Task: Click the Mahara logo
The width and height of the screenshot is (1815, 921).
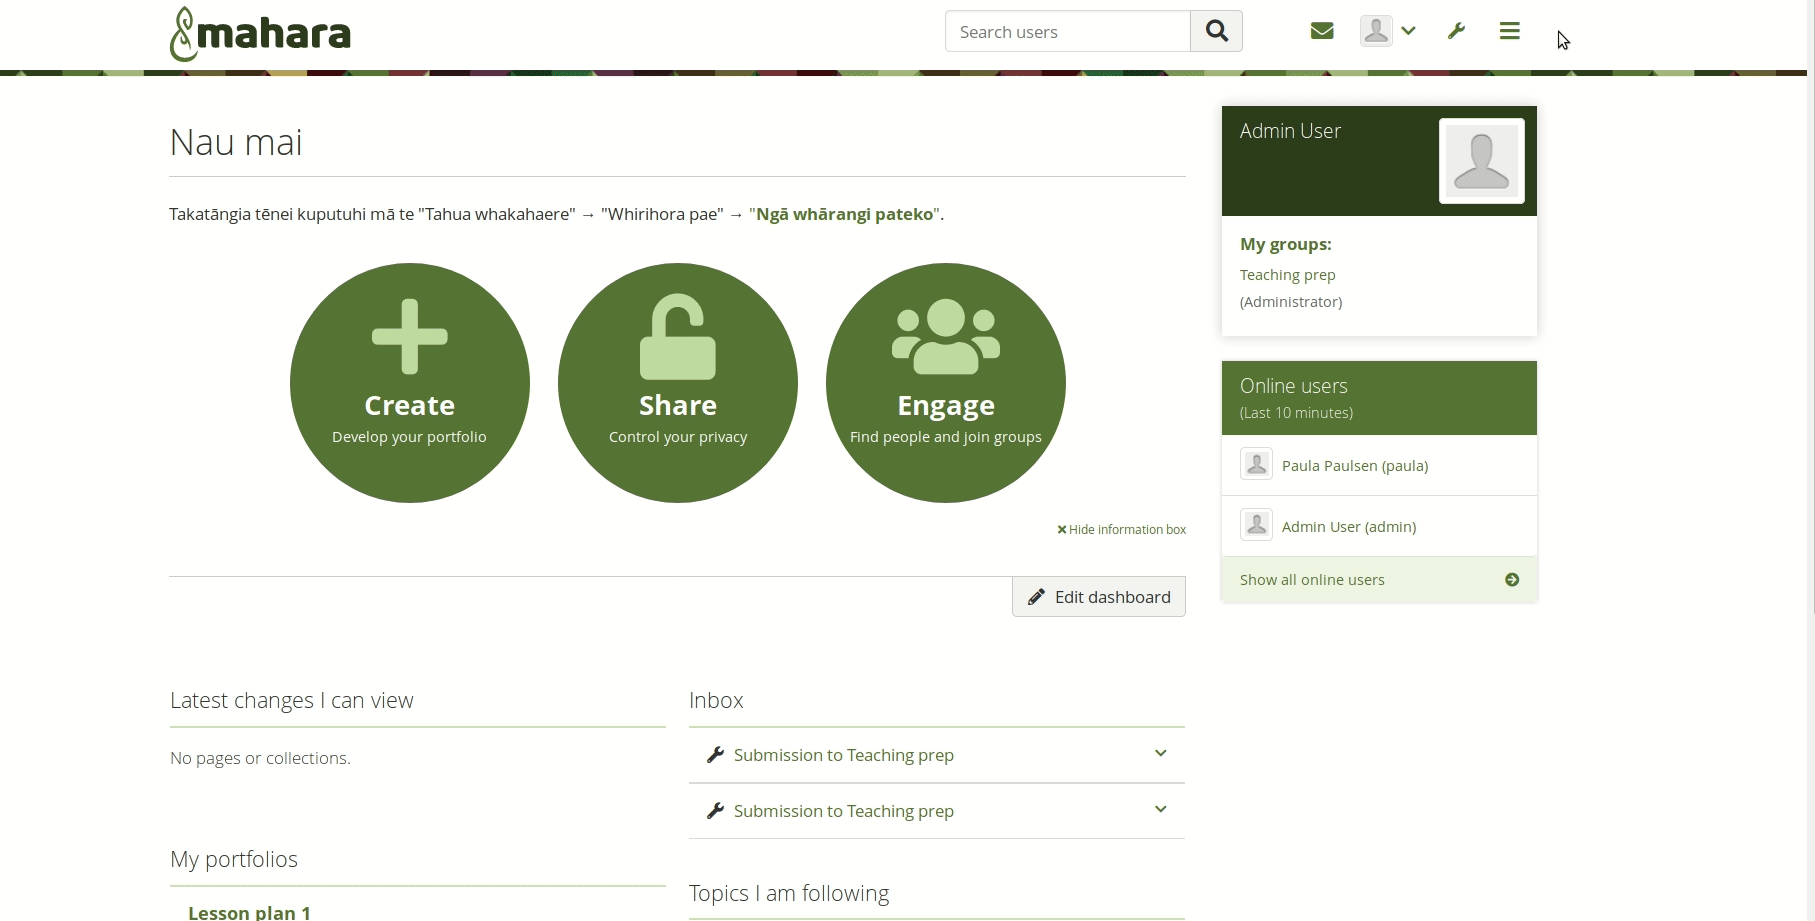Action: [x=260, y=34]
